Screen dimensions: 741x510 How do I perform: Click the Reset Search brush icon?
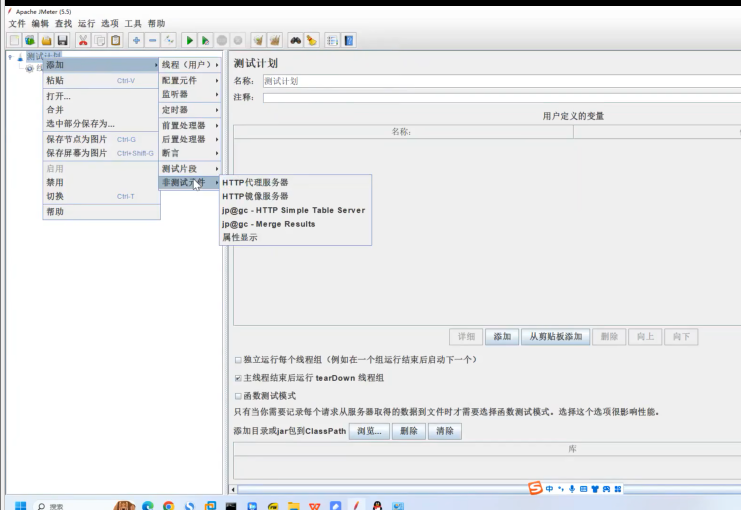[311, 41]
